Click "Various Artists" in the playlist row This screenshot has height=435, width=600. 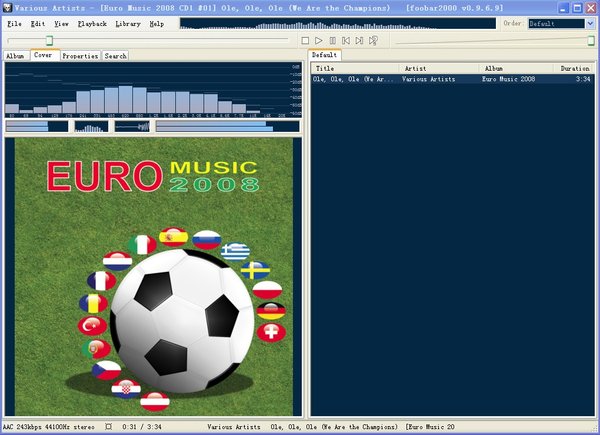click(428, 79)
